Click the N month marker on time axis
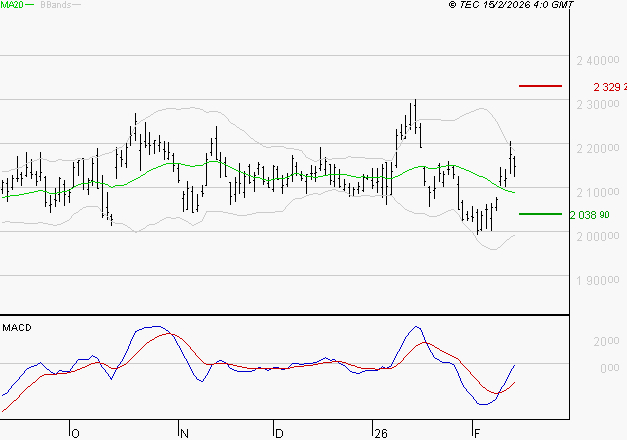The height and width of the screenshot is (440, 627). pos(184,434)
